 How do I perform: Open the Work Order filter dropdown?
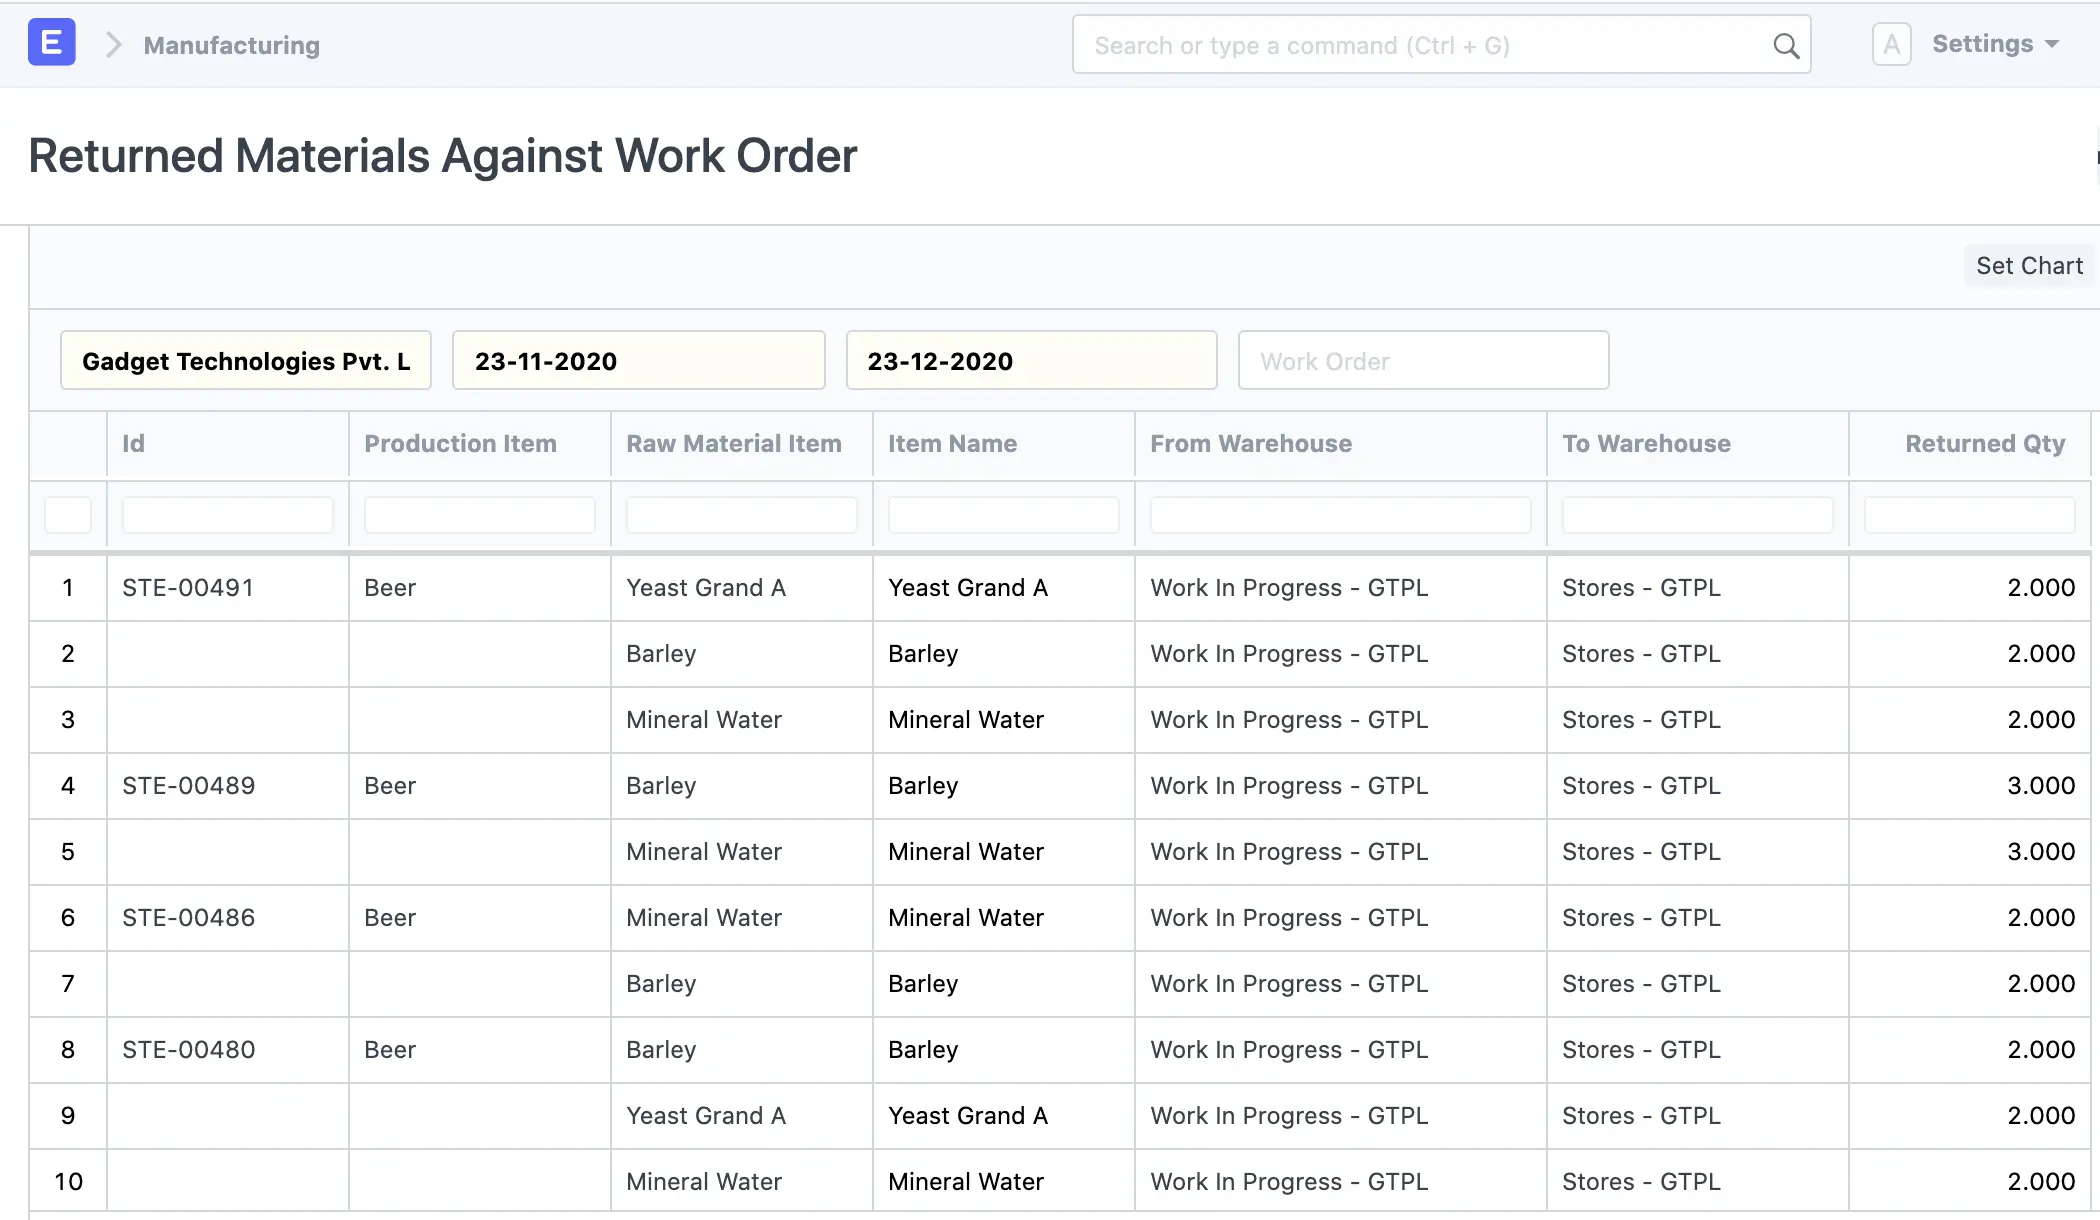[x=1423, y=360]
